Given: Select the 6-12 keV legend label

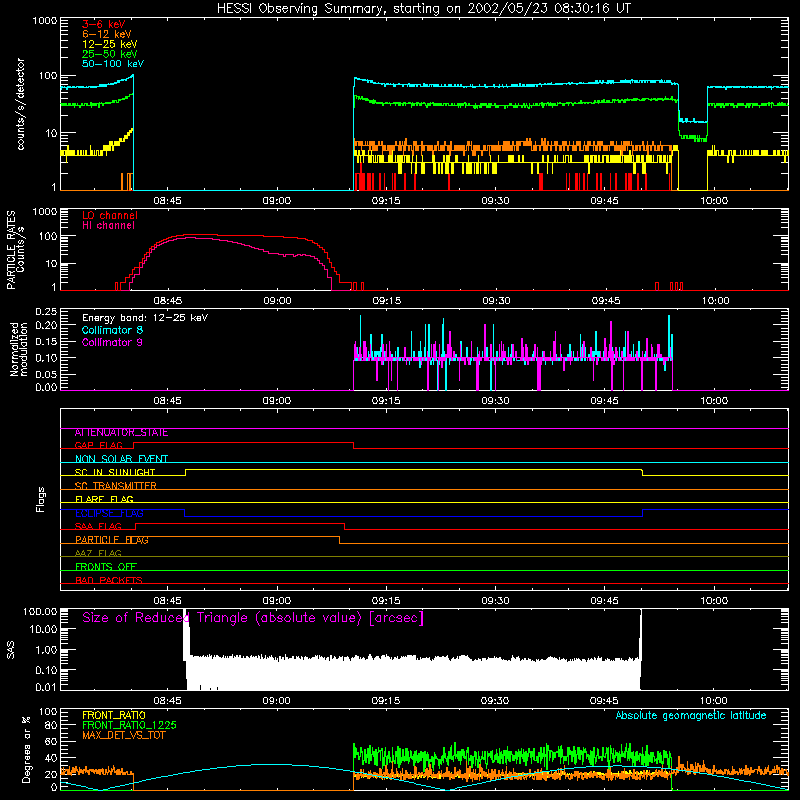Looking at the screenshot, I should pyautogui.click(x=107, y=34).
